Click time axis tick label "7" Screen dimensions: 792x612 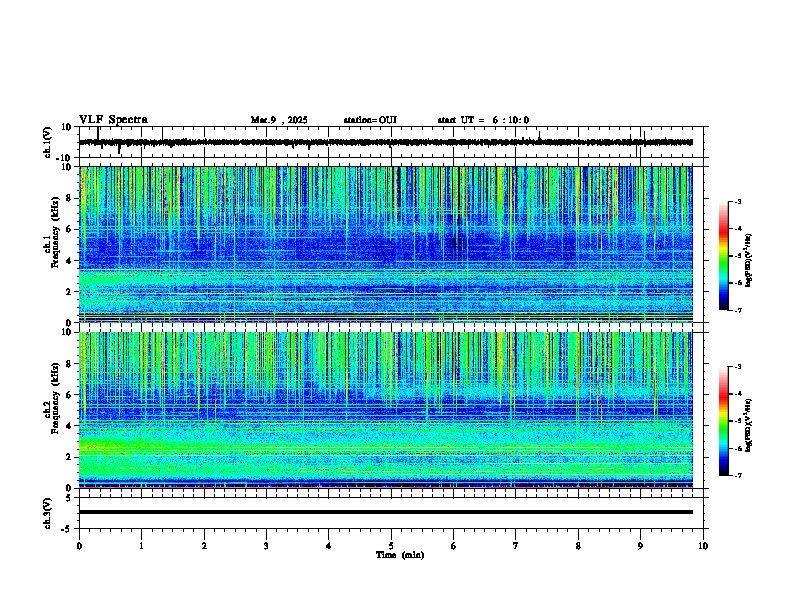516,546
